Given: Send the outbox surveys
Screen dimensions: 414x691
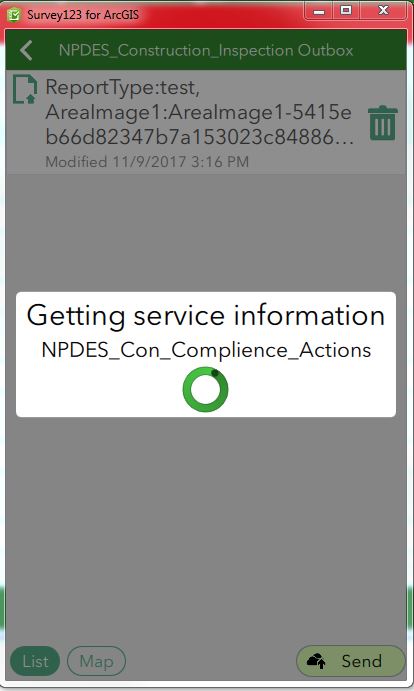Looking at the screenshot, I should pyautogui.click(x=351, y=661).
